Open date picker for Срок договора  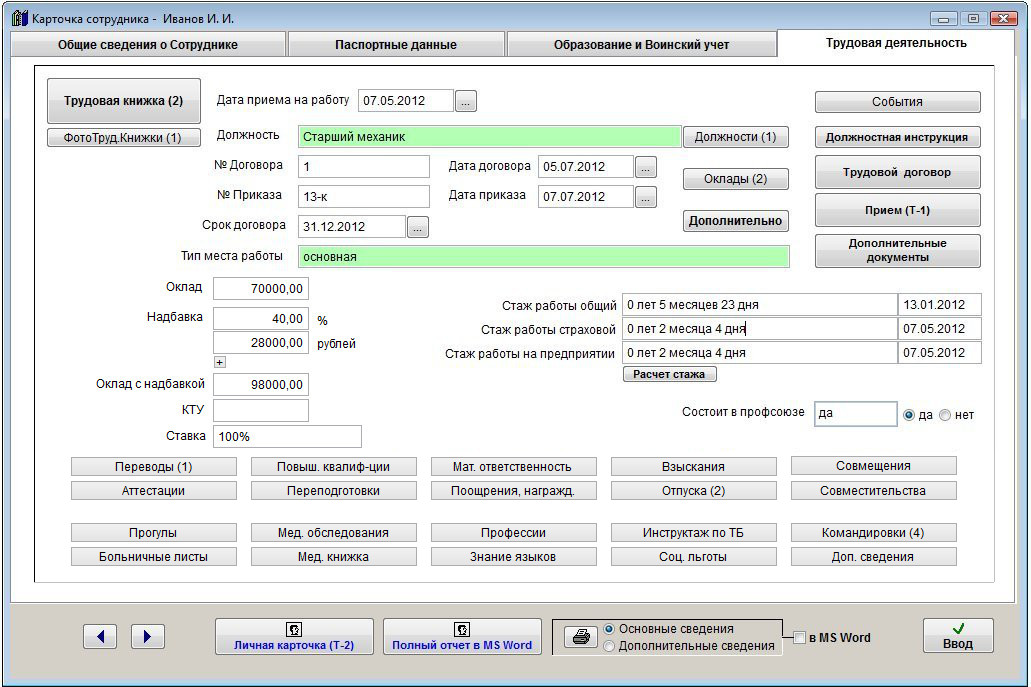[x=418, y=227]
